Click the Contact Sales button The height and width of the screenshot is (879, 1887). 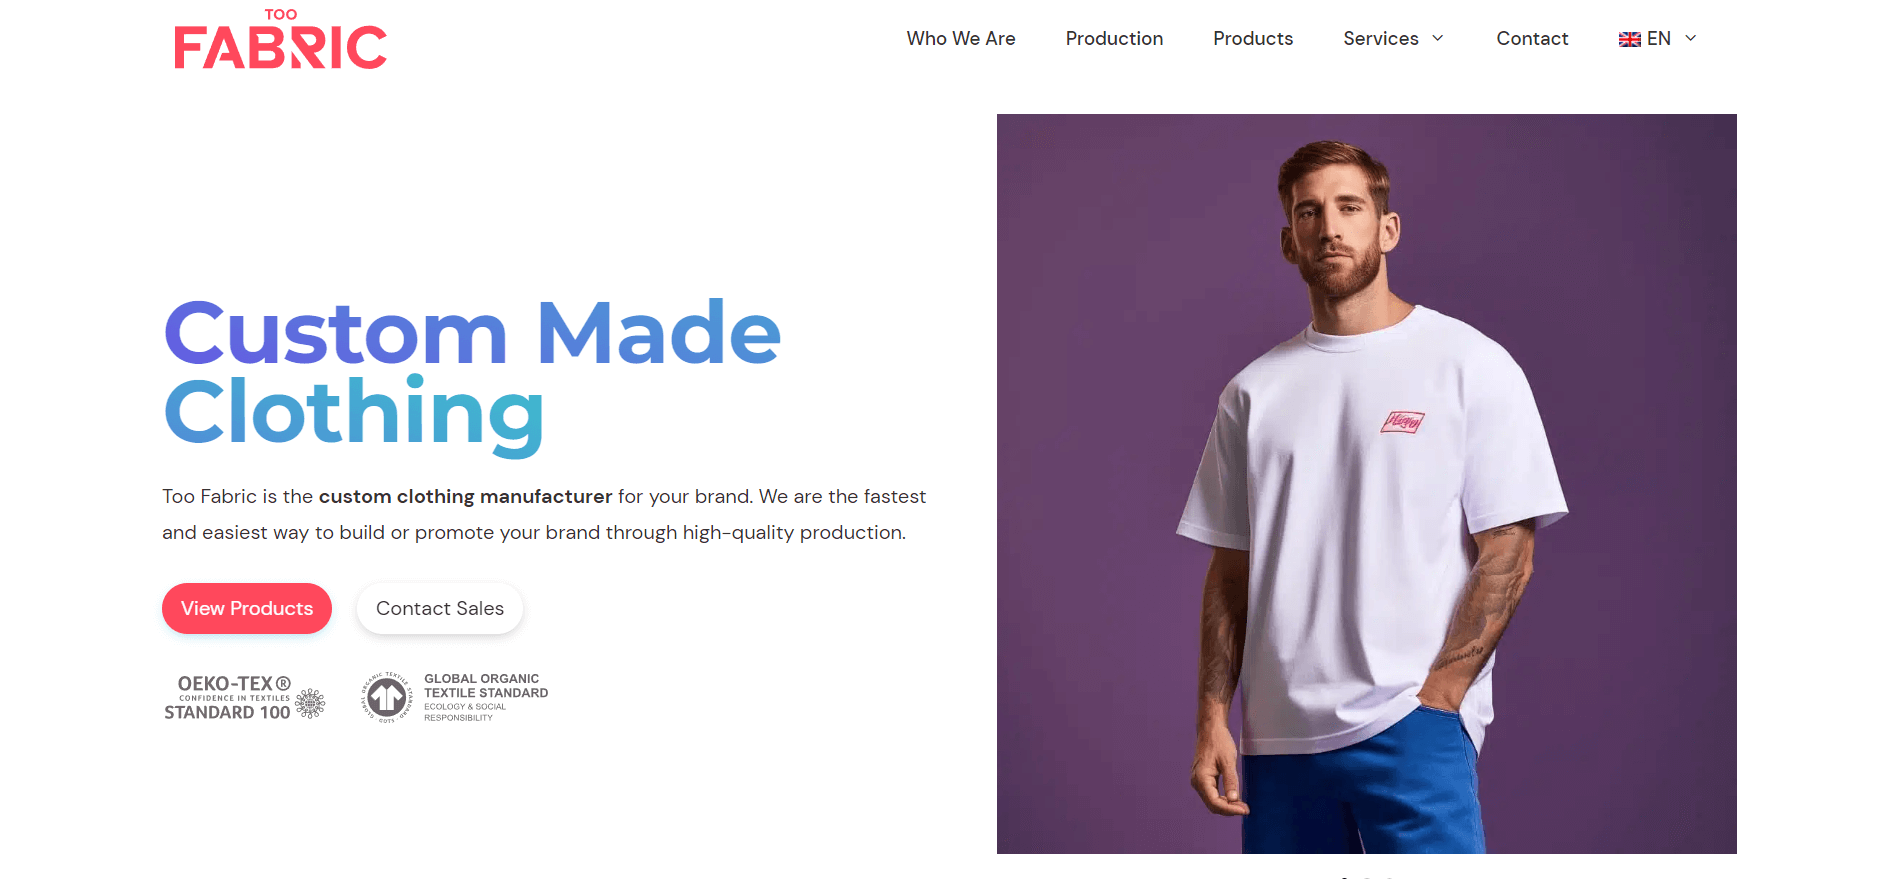tap(439, 608)
